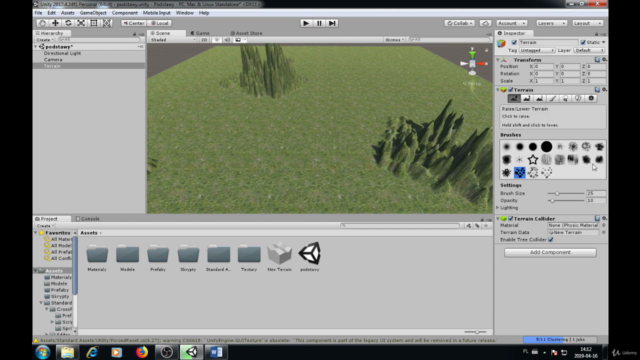Select the Paint Height terrain tool

[x=527, y=98]
